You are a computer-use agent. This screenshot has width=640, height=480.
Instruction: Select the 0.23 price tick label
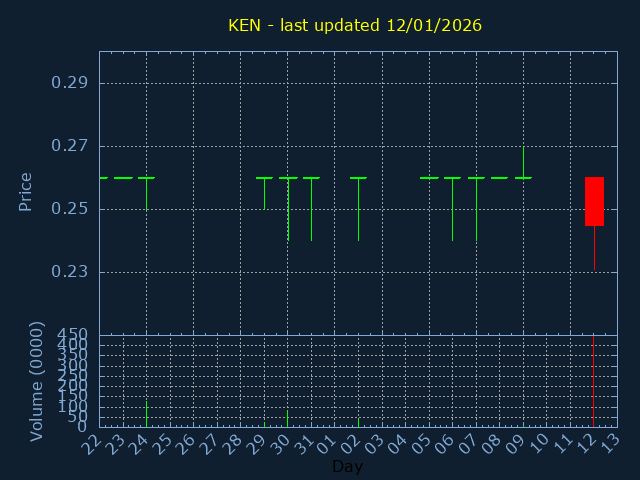[70, 272]
